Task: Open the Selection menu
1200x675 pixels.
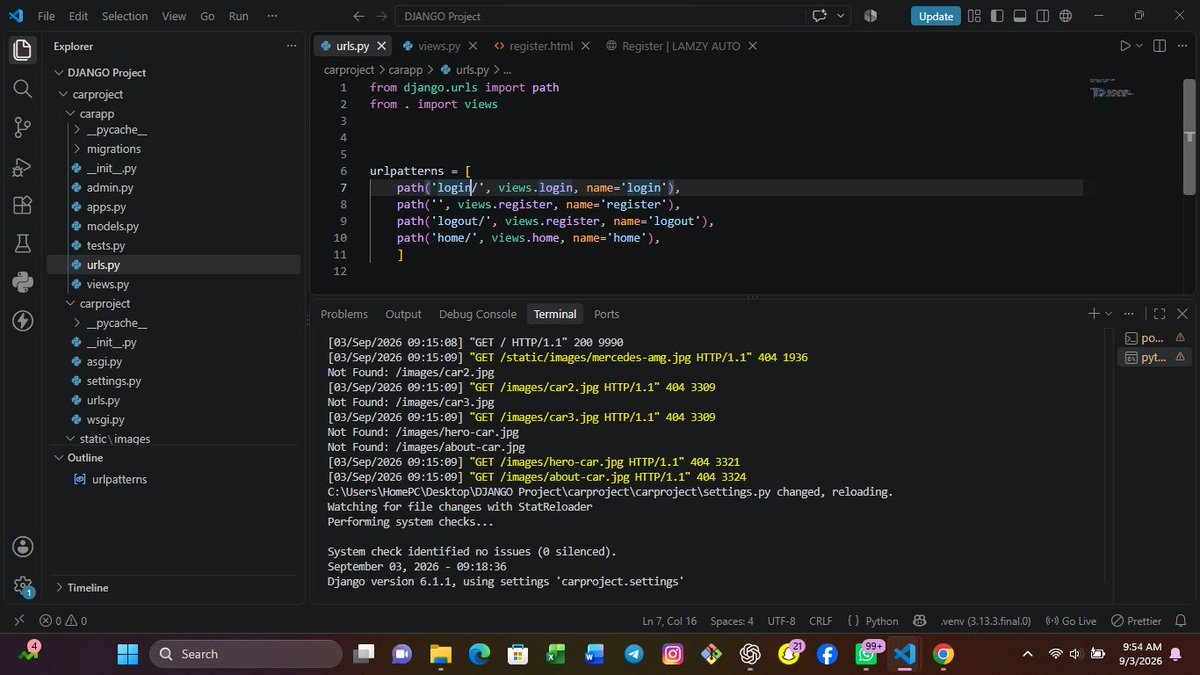Action: [125, 16]
